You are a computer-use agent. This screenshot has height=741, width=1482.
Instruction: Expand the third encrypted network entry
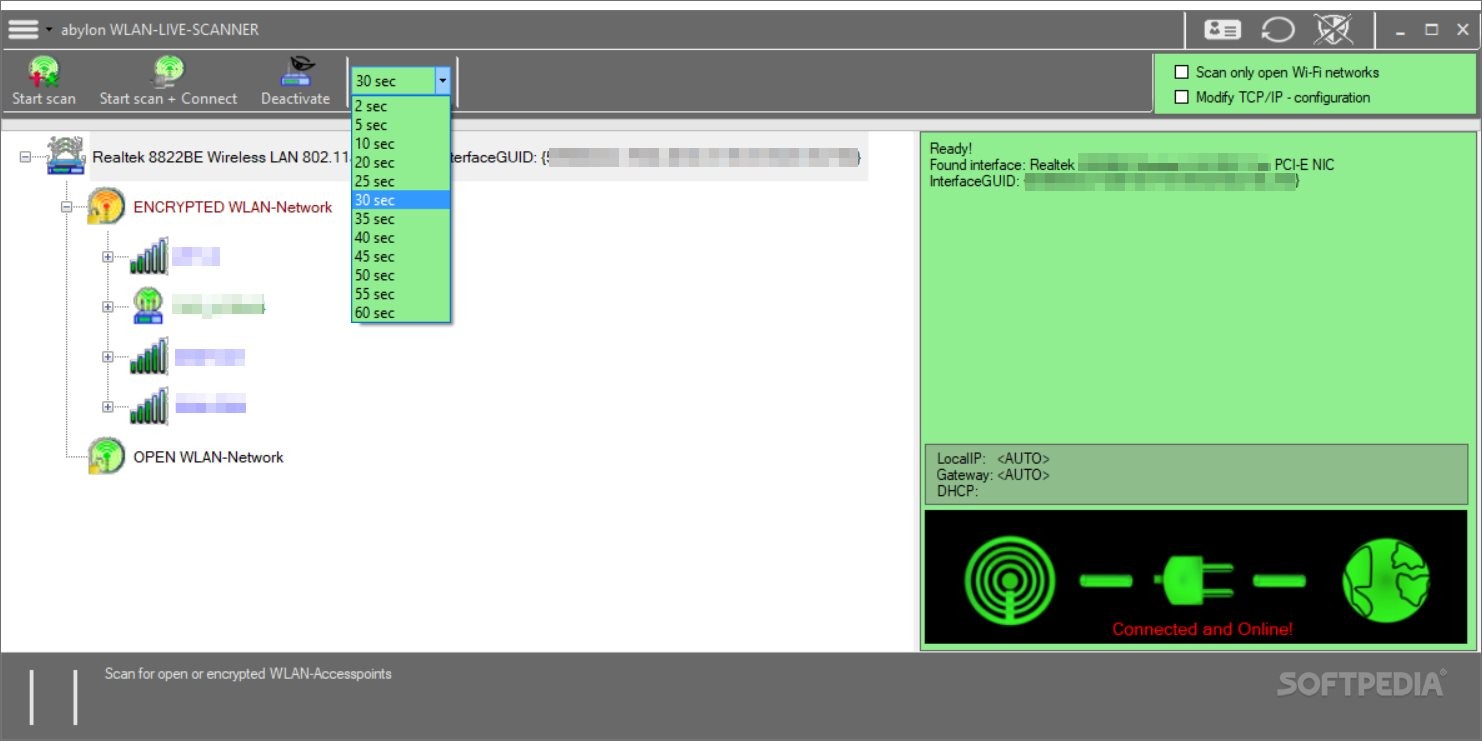point(108,357)
